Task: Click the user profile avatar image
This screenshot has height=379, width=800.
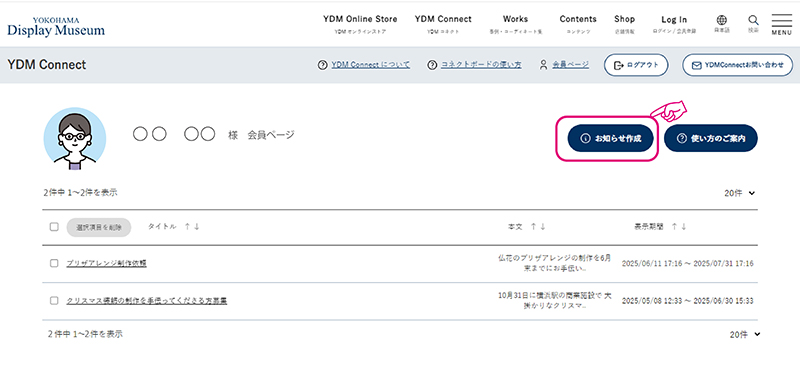Action: click(75, 138)
